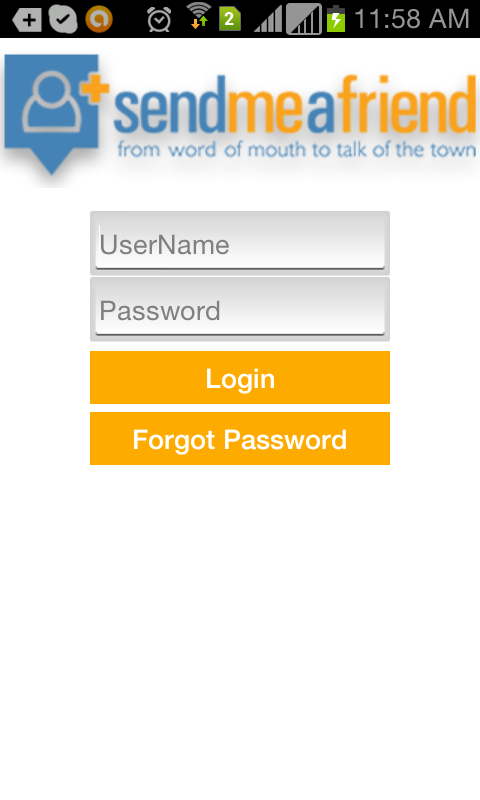The width and height of the screenshot is (480, 800).
Task: Tap the checkmark notification icon in status bar
Action: [63, 20]
